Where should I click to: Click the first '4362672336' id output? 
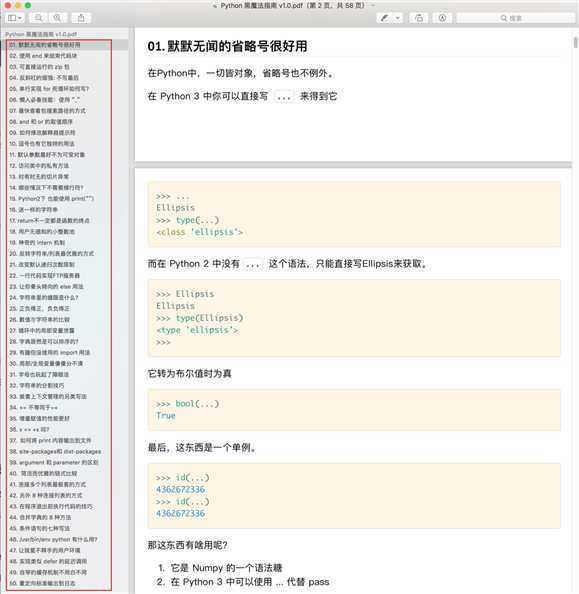(180, 489)
